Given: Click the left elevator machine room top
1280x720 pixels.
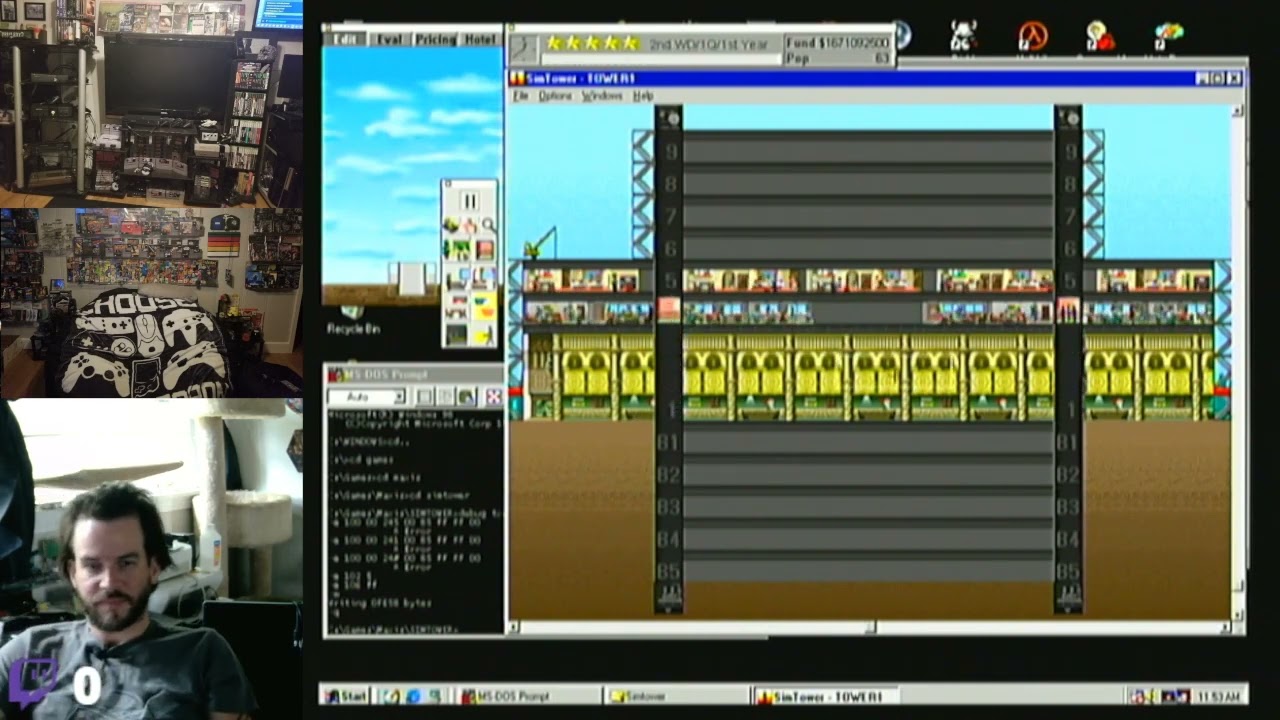Looking at the screenshot, I should point(669,118).
